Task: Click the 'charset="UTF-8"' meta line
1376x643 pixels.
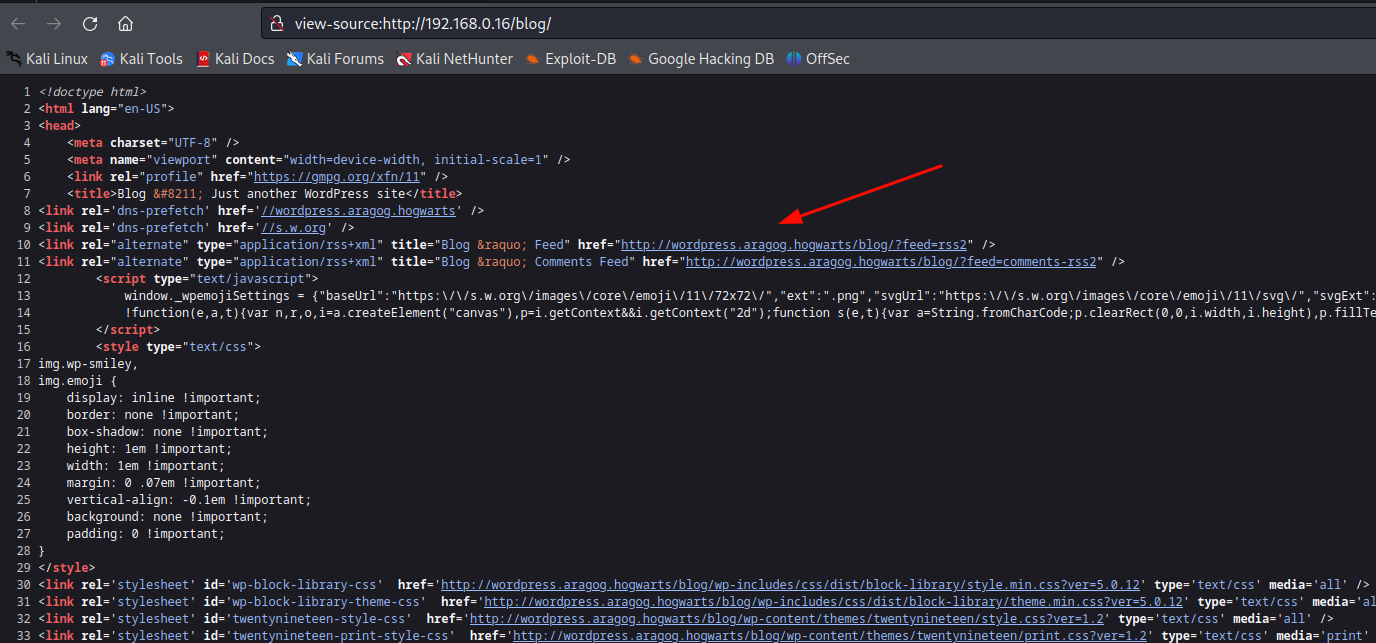Action: (x=153, y=142)
